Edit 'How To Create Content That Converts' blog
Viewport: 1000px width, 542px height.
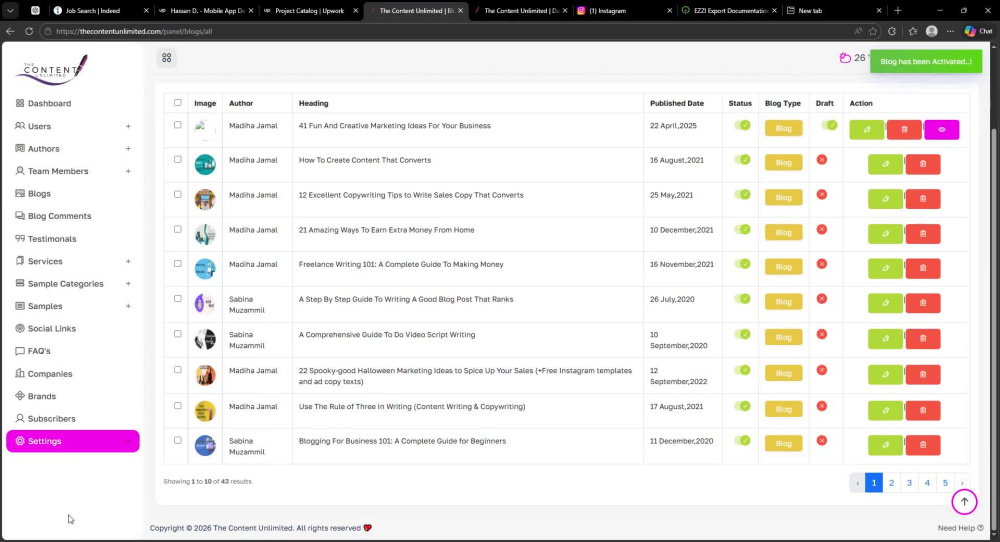pyautogui.click(x=885, y=164)
